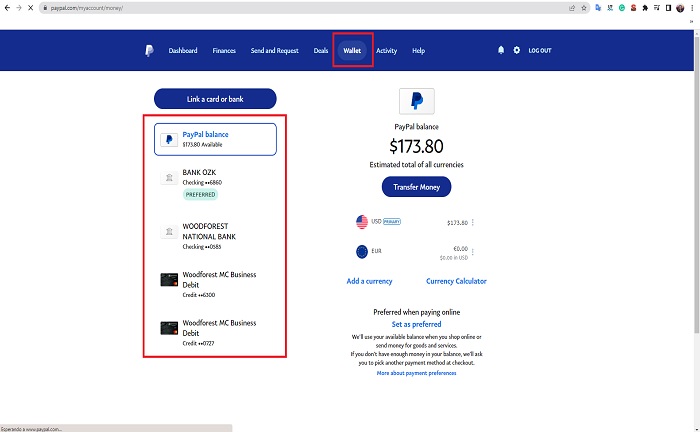Screen dimensions: 700x432
Task: Select Woodforest MC Business Debit ending 6300
Action: coord(215,284)
